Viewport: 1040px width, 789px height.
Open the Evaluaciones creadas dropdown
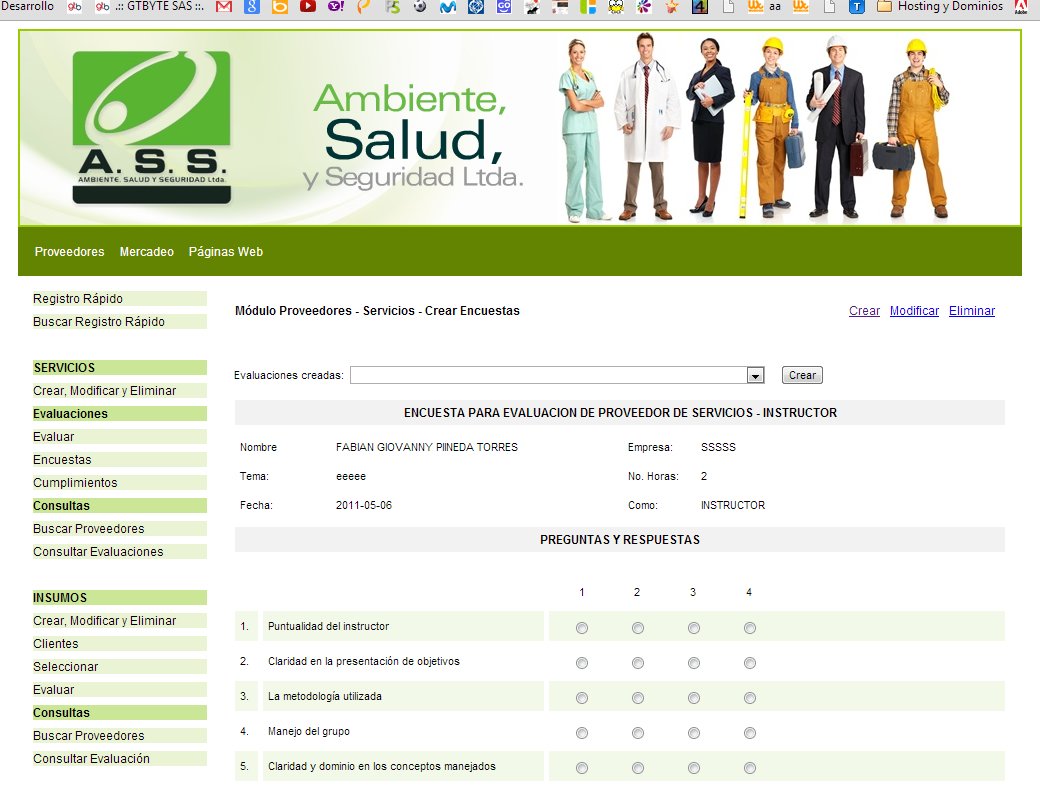(x=753, y=375)
